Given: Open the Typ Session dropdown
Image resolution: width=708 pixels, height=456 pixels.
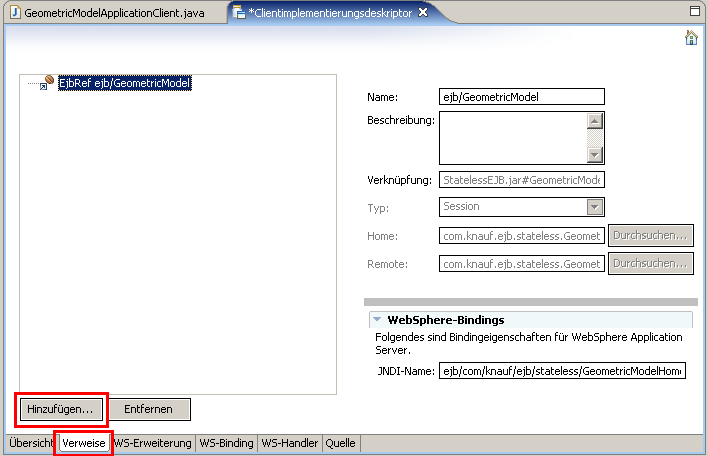Looking at the screenshot, I should (594, 207).
